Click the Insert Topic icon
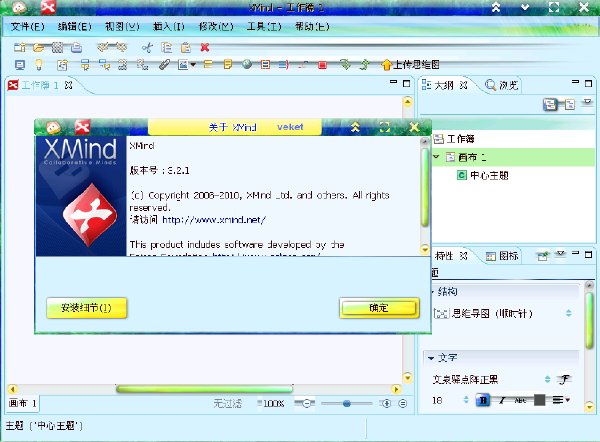Screen dimensions: 600x442 click(85, 65)
